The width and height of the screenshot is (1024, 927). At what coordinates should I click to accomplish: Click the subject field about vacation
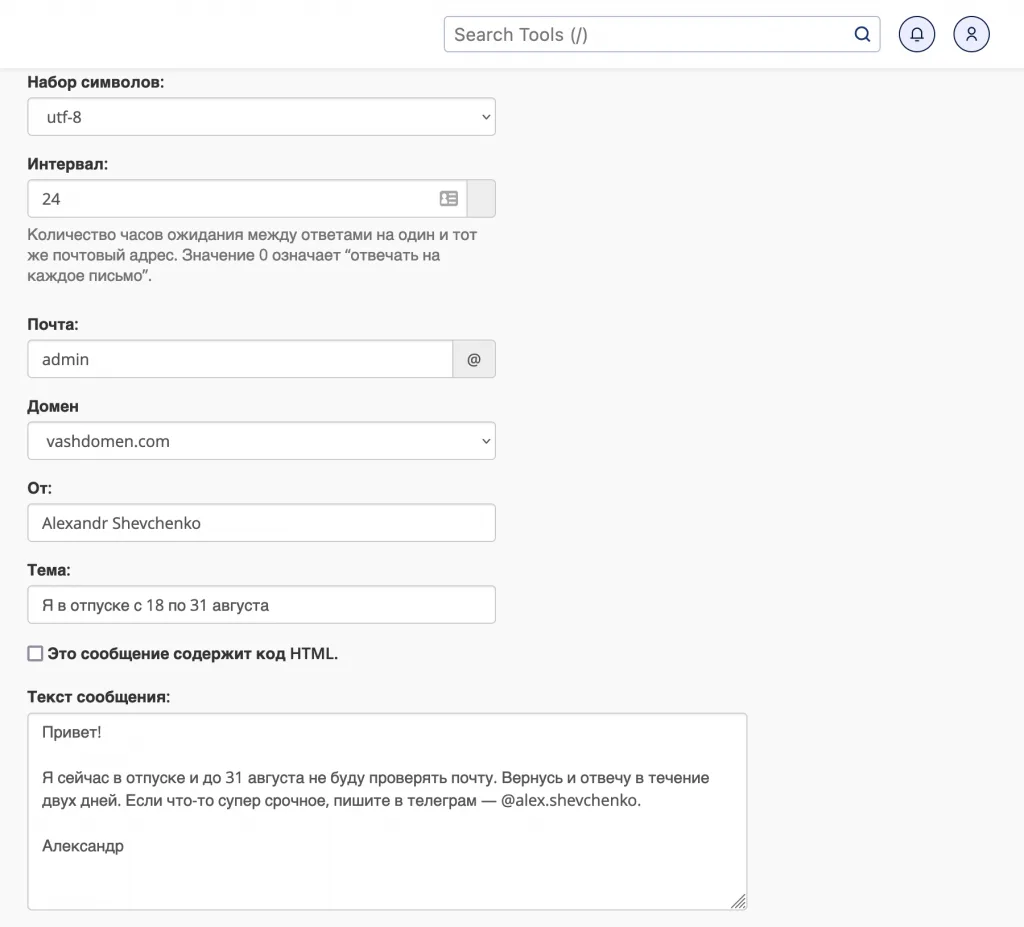pyautogui.click(x=261, y=605)
